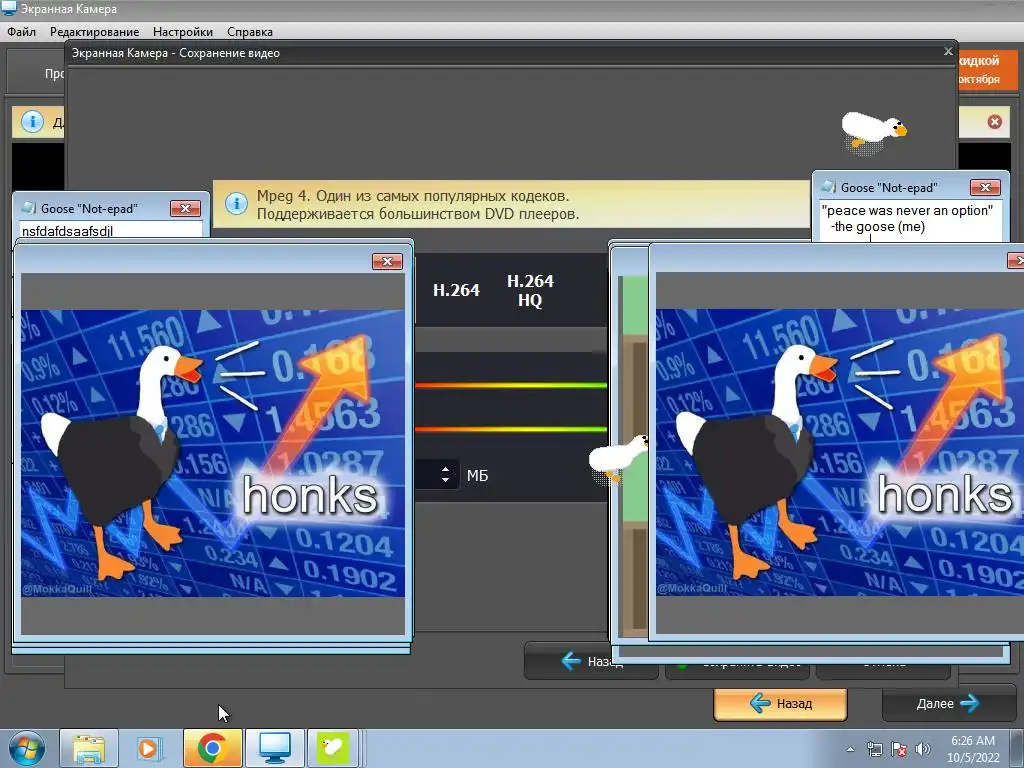Close the Сохранение видео dialog
Viewport: 1024px width, 768px height.
click(948, 51)
